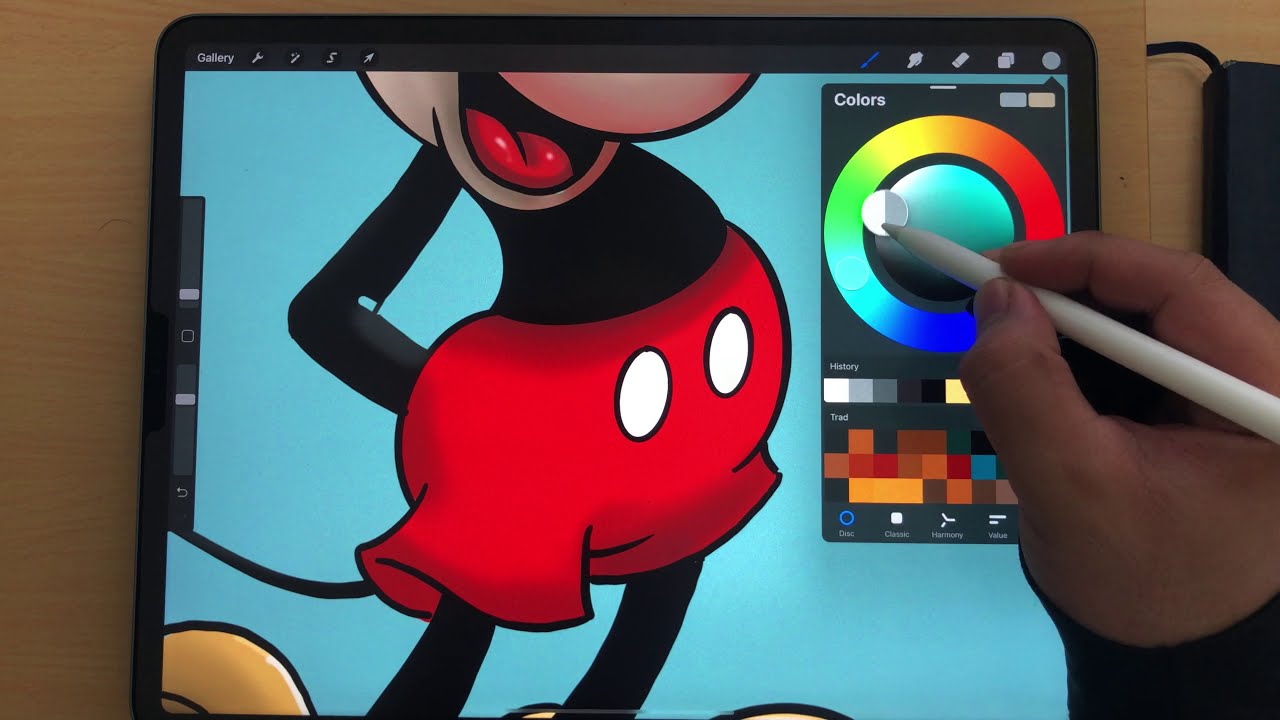Open the Actions wrench menu
This screenshot has height=720, width=1280.
click(x=257, y=58)
